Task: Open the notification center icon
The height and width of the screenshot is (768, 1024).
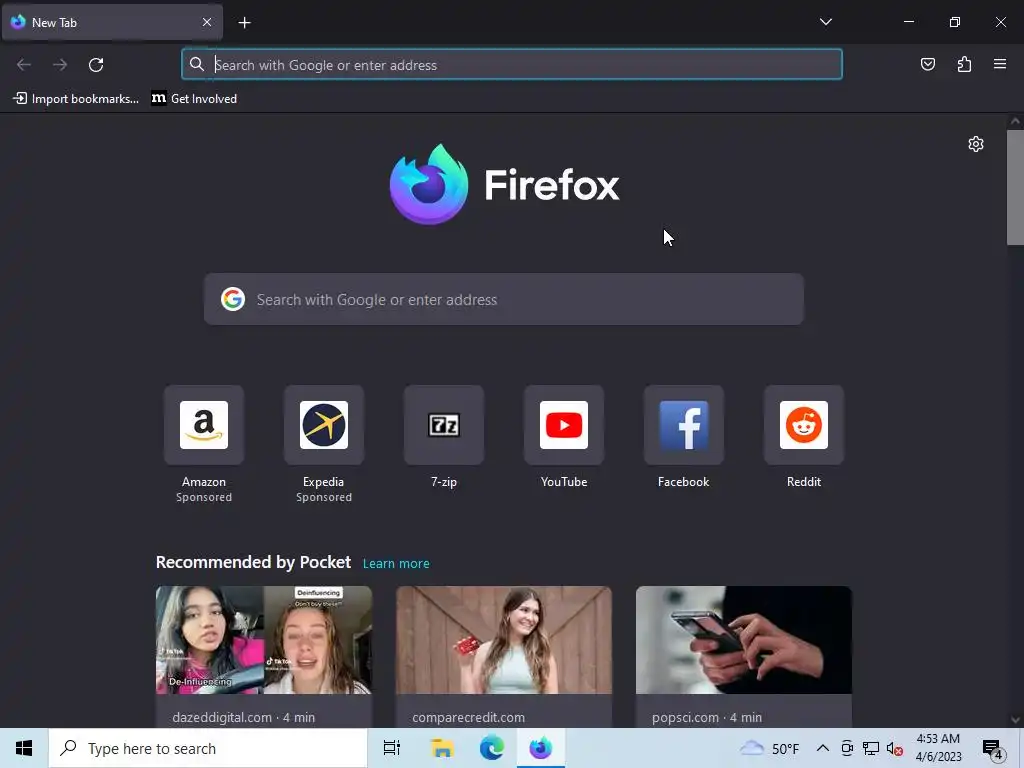Action: [x=993, y=748]
